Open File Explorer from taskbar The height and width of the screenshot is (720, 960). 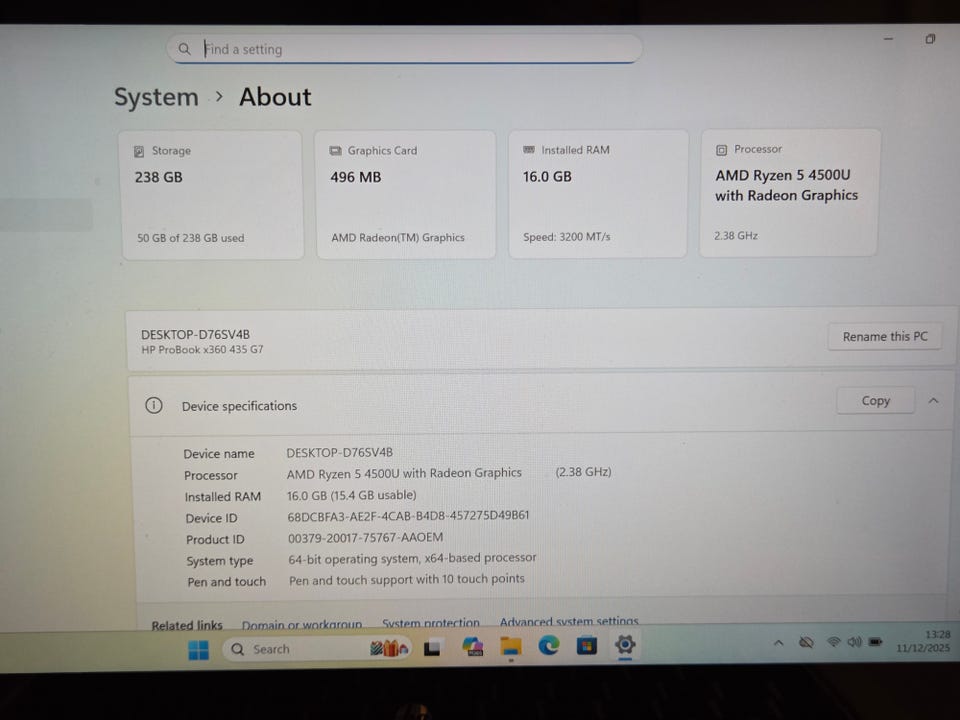[x=511, y=646]
